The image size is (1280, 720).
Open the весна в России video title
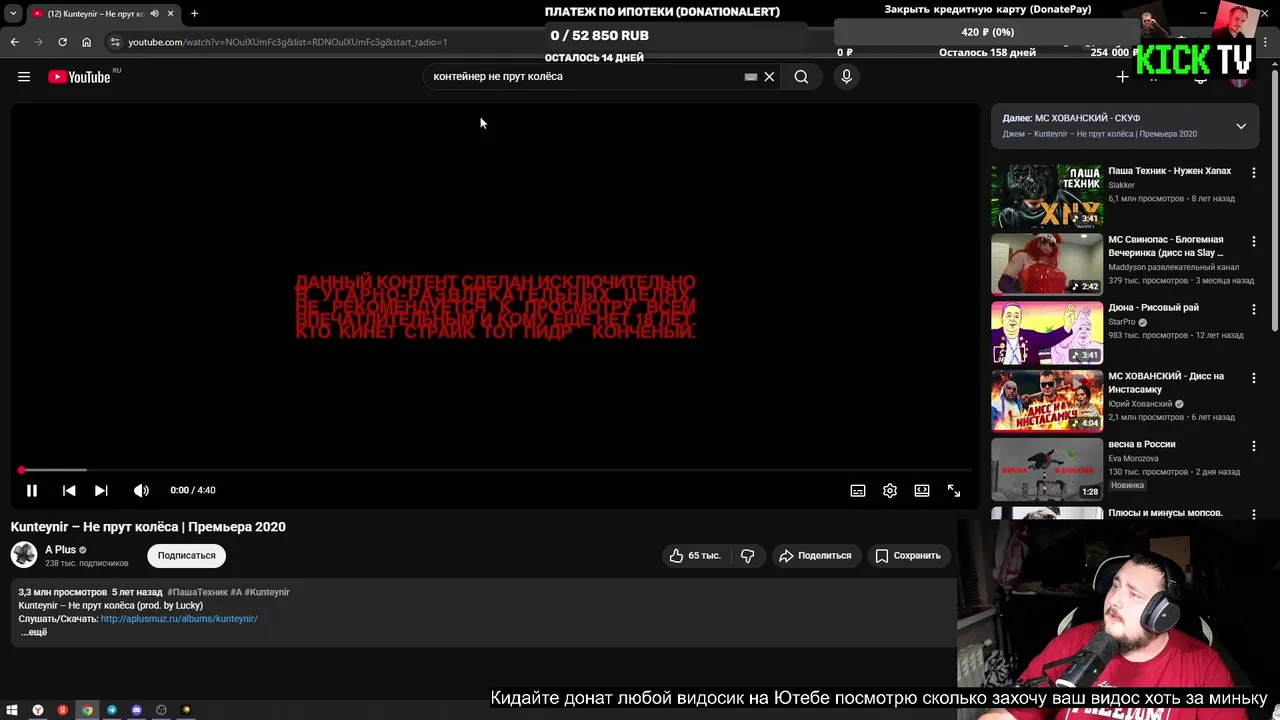[1141, 444]
